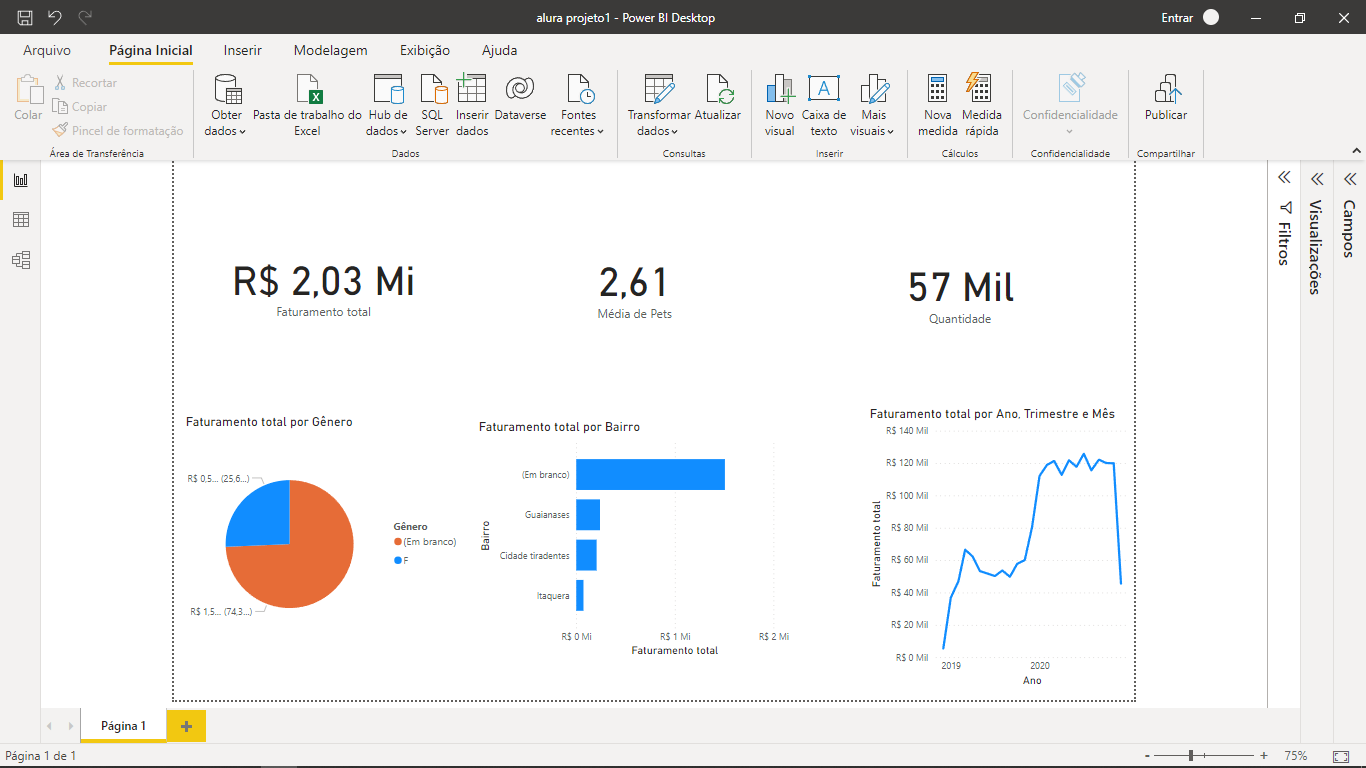Switch to Report view in sidebar
Viewport: 1366px width, 768px height.
(20, 180)
